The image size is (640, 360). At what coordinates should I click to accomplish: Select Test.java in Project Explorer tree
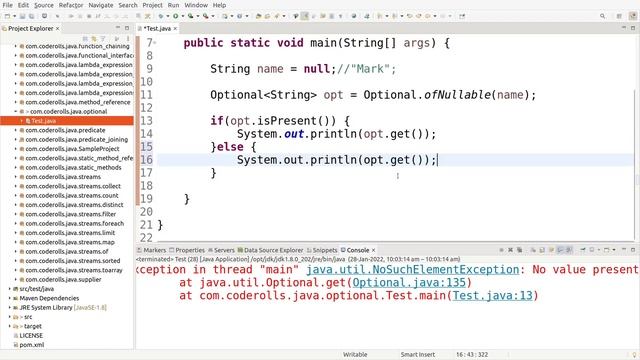[x=43, y=121]
